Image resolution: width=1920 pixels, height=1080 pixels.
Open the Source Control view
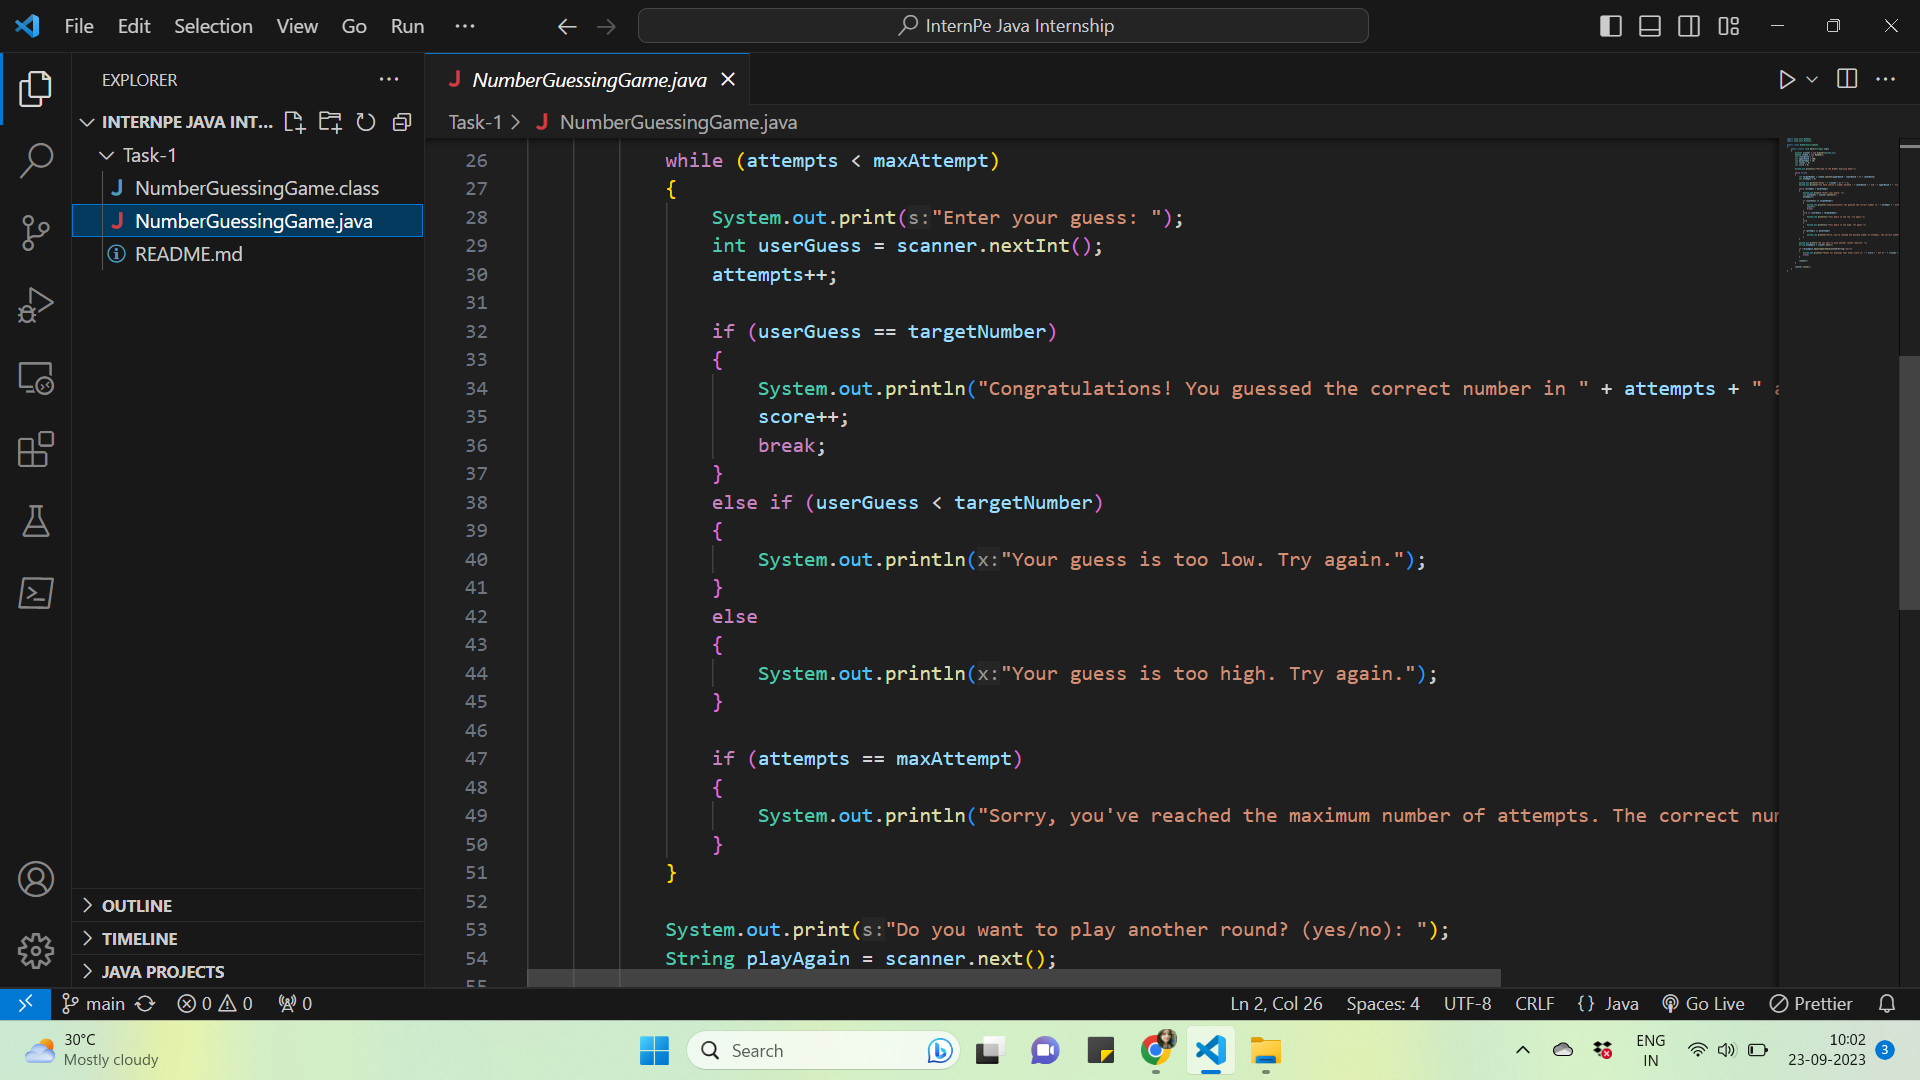(x=36, y=232)
